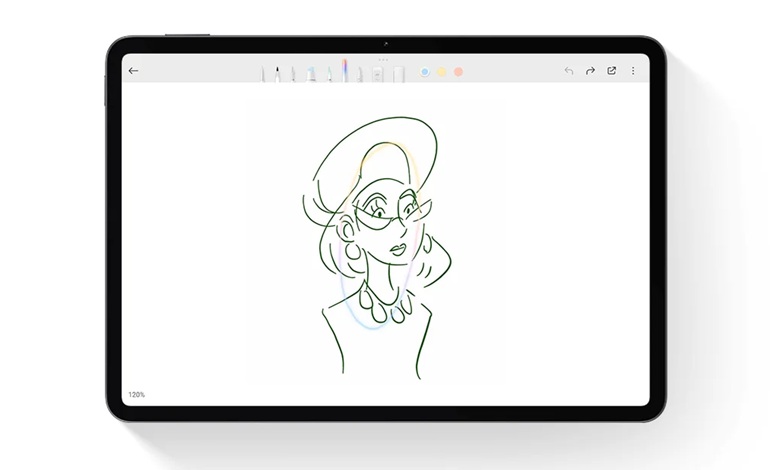
Task: Select the first pen tool in toolbar
Action: tap(265, 73)
